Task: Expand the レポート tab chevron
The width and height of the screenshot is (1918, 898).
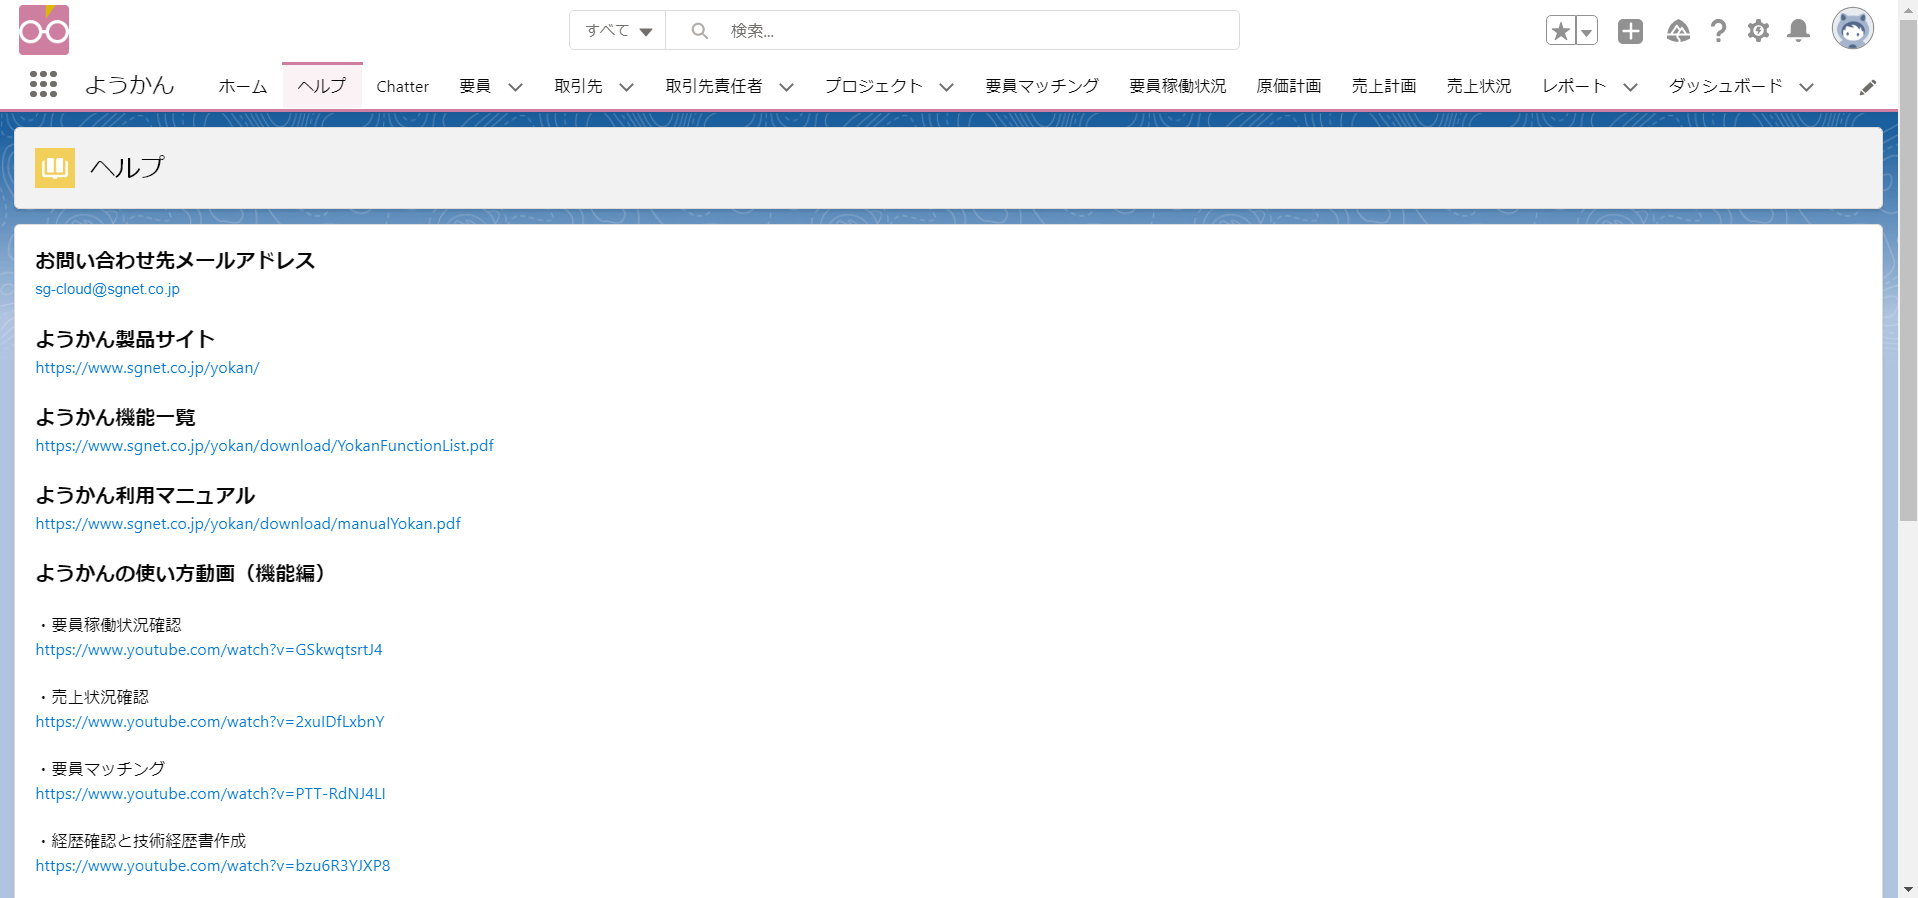Action: [x=1631, y=87]
